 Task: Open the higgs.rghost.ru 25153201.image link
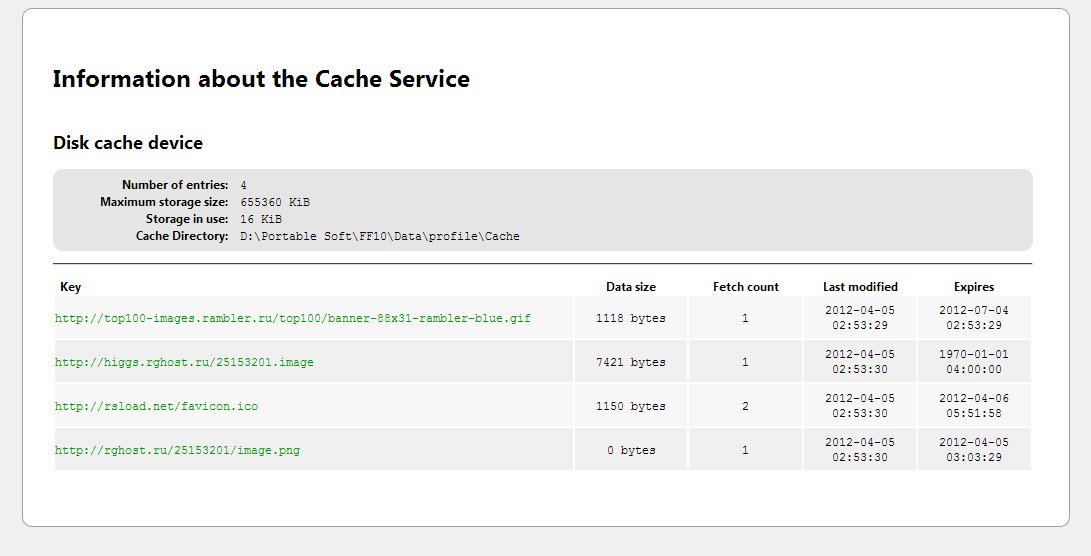(x=184, y=363)
